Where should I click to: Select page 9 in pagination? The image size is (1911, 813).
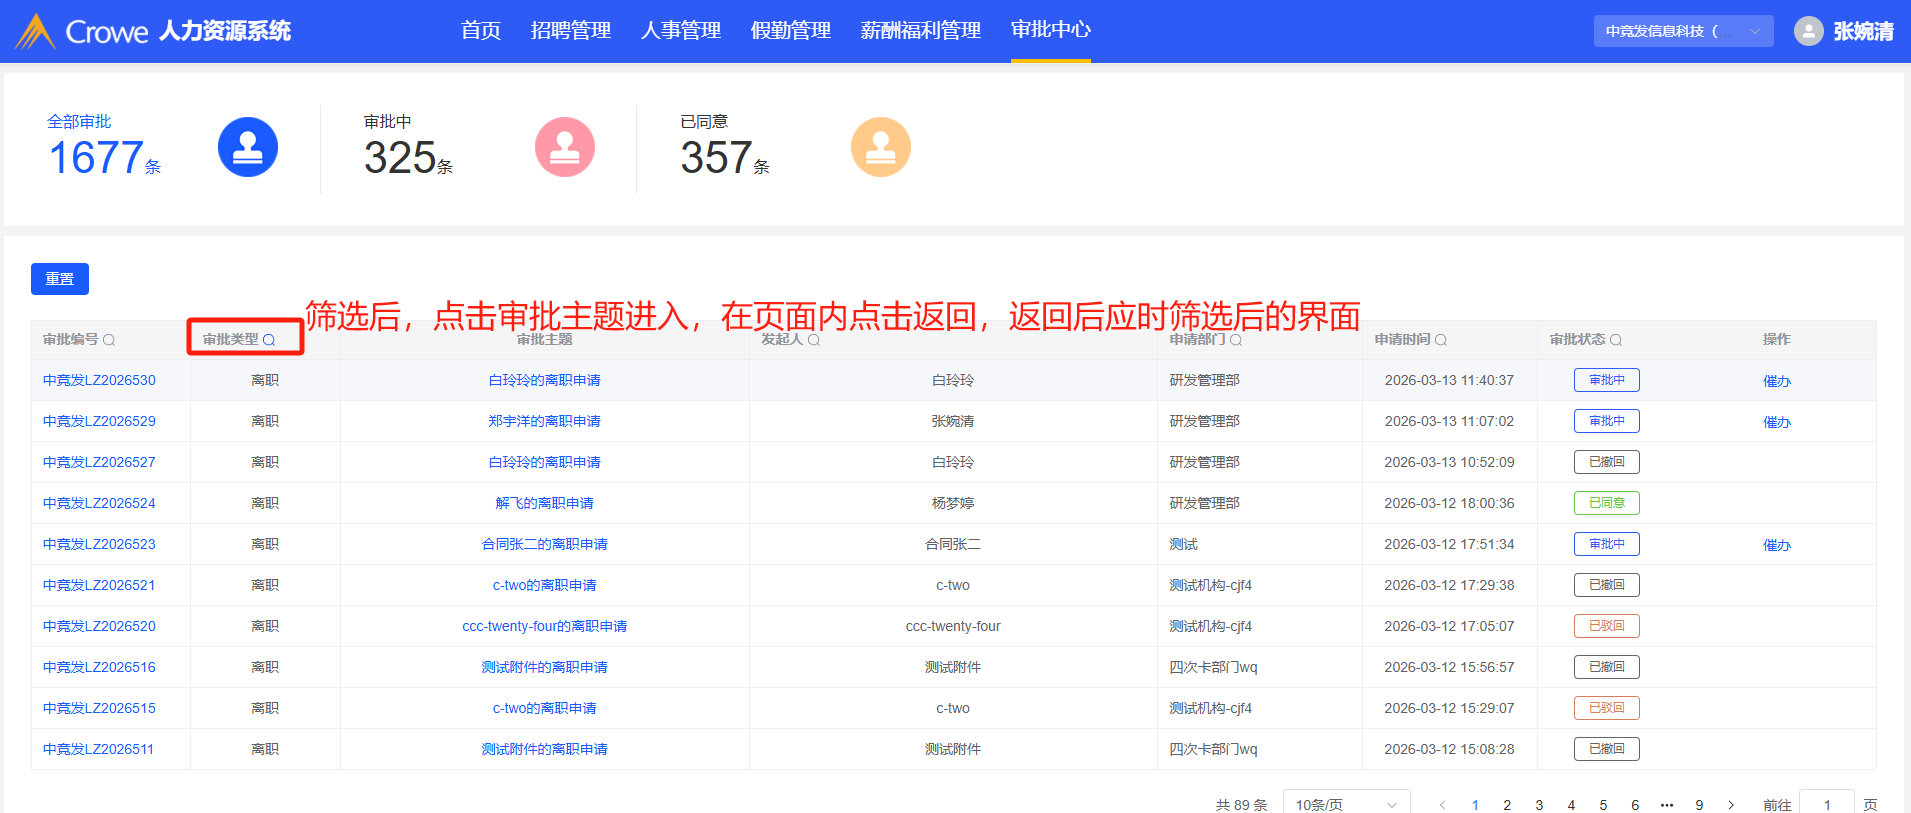pos(1699,805)
